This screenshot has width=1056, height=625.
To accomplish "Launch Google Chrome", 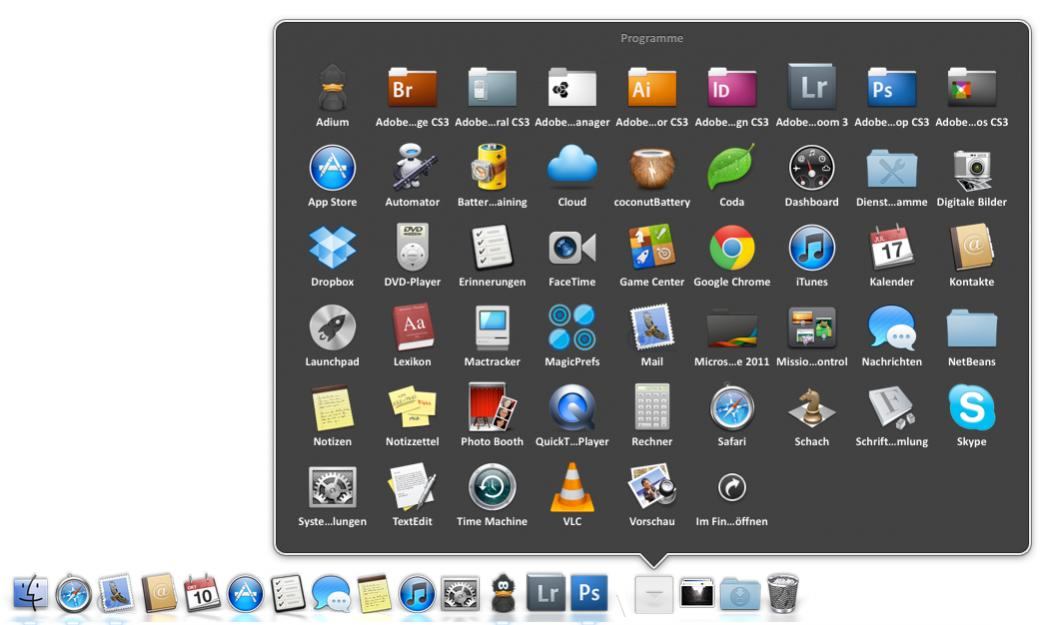I will click(x=731, y=248).
